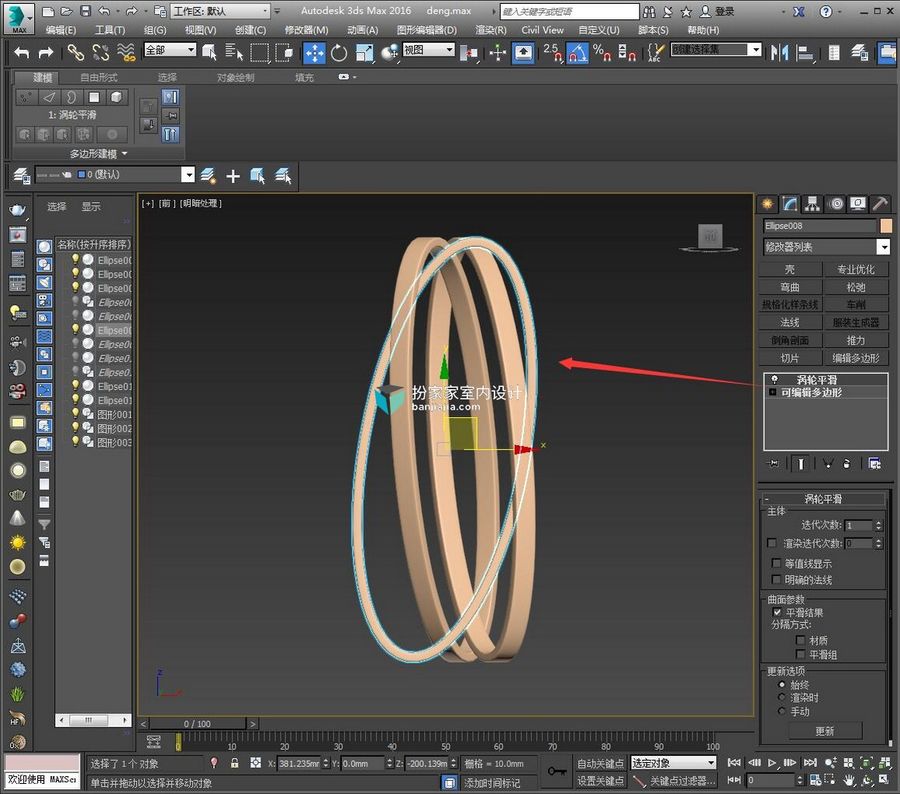900x794 pixels.
Task: Activate Bind to Space Warp tool
Action: pyautogui.click(x=126, y=53)
